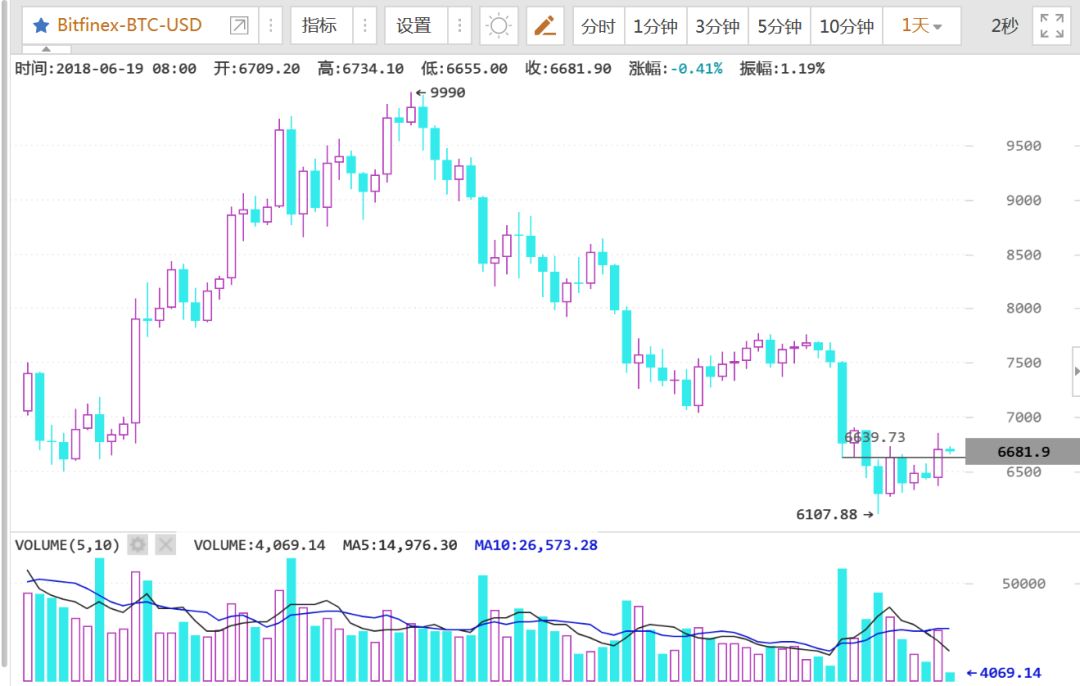Toggle fullscreen chart icon
1080x686 pixels.
point(1052,26)
